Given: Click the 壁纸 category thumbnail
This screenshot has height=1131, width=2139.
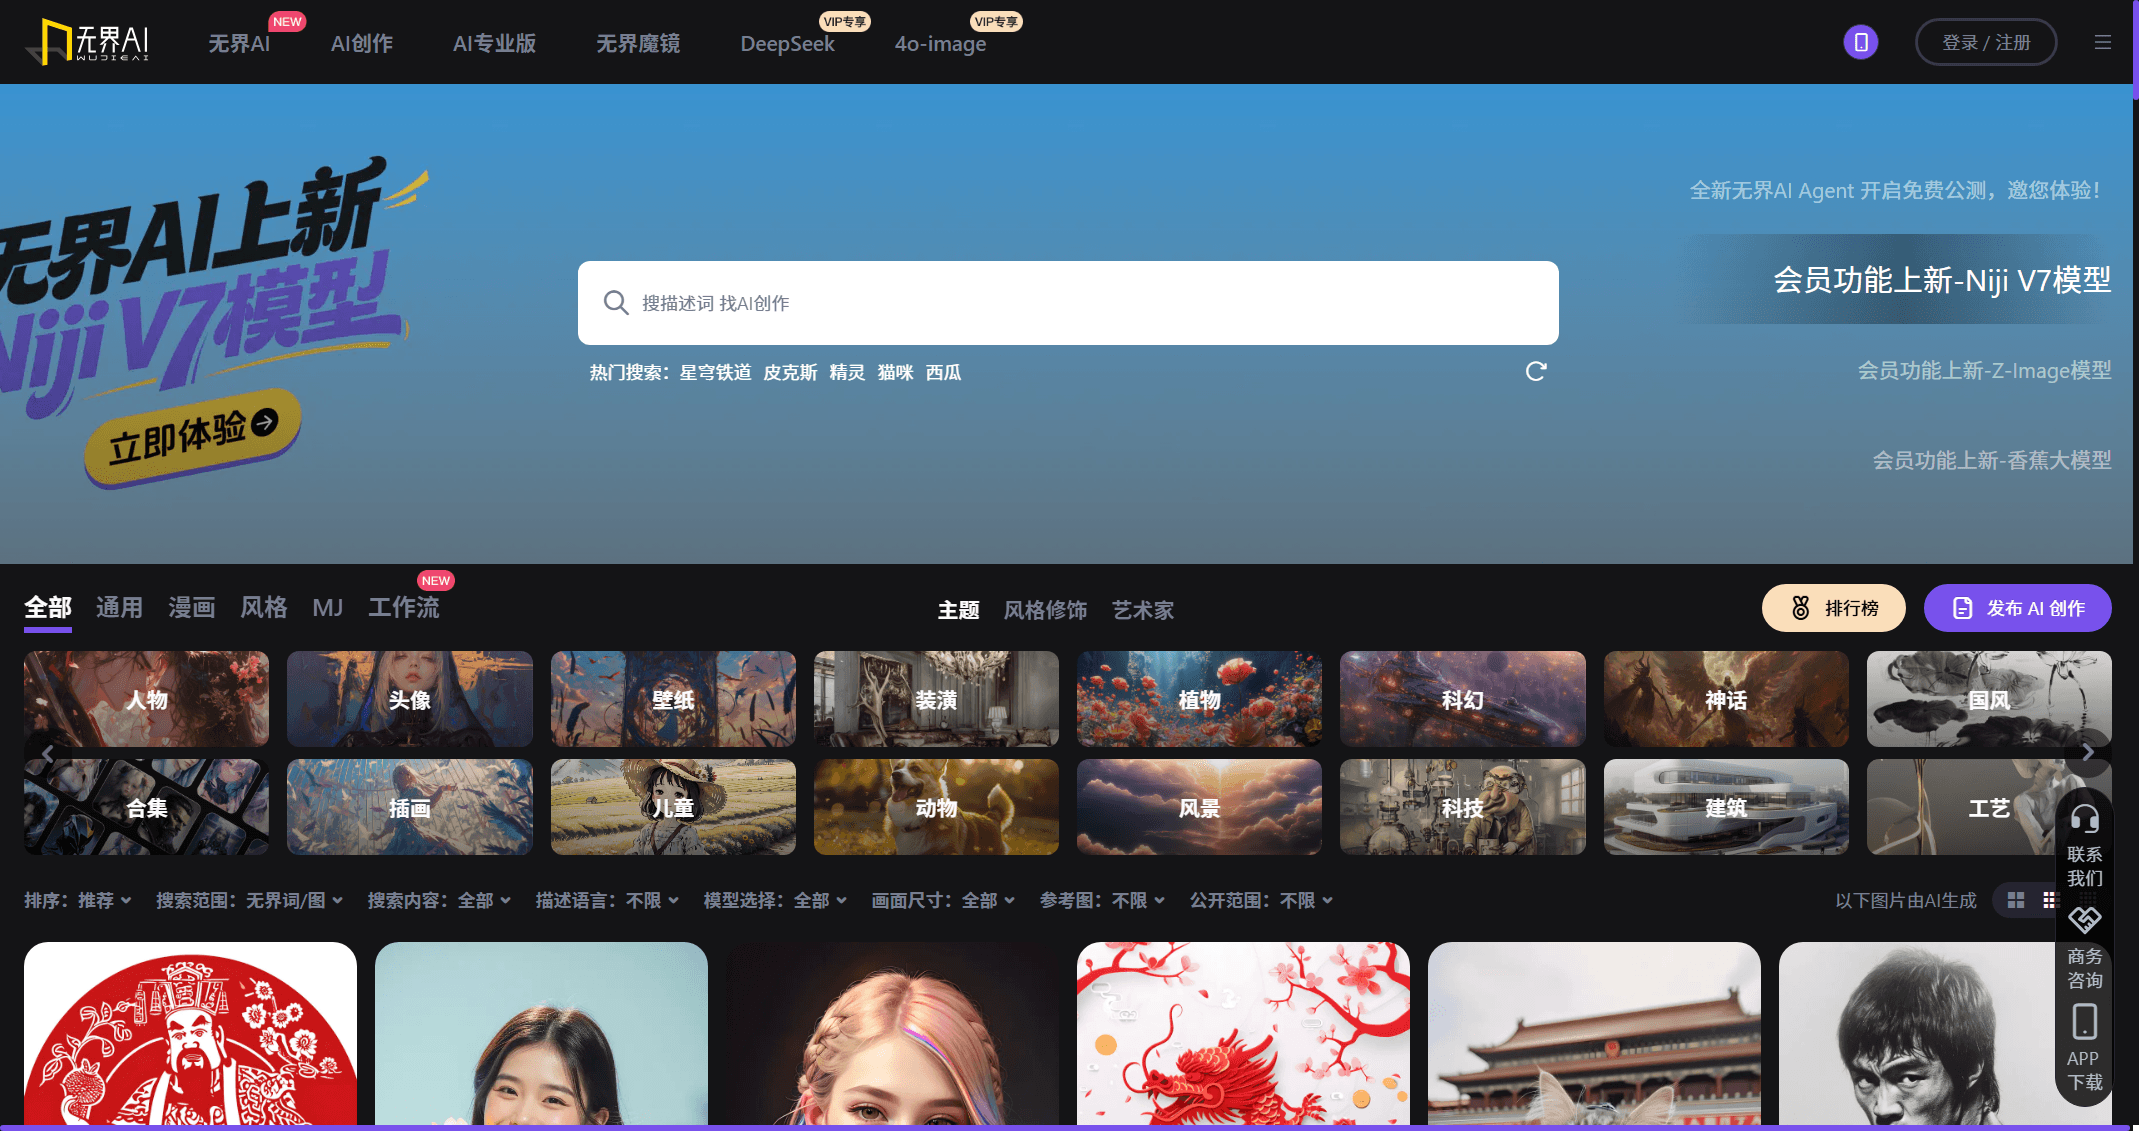Looking at the screenshot, I should point(672,699).
